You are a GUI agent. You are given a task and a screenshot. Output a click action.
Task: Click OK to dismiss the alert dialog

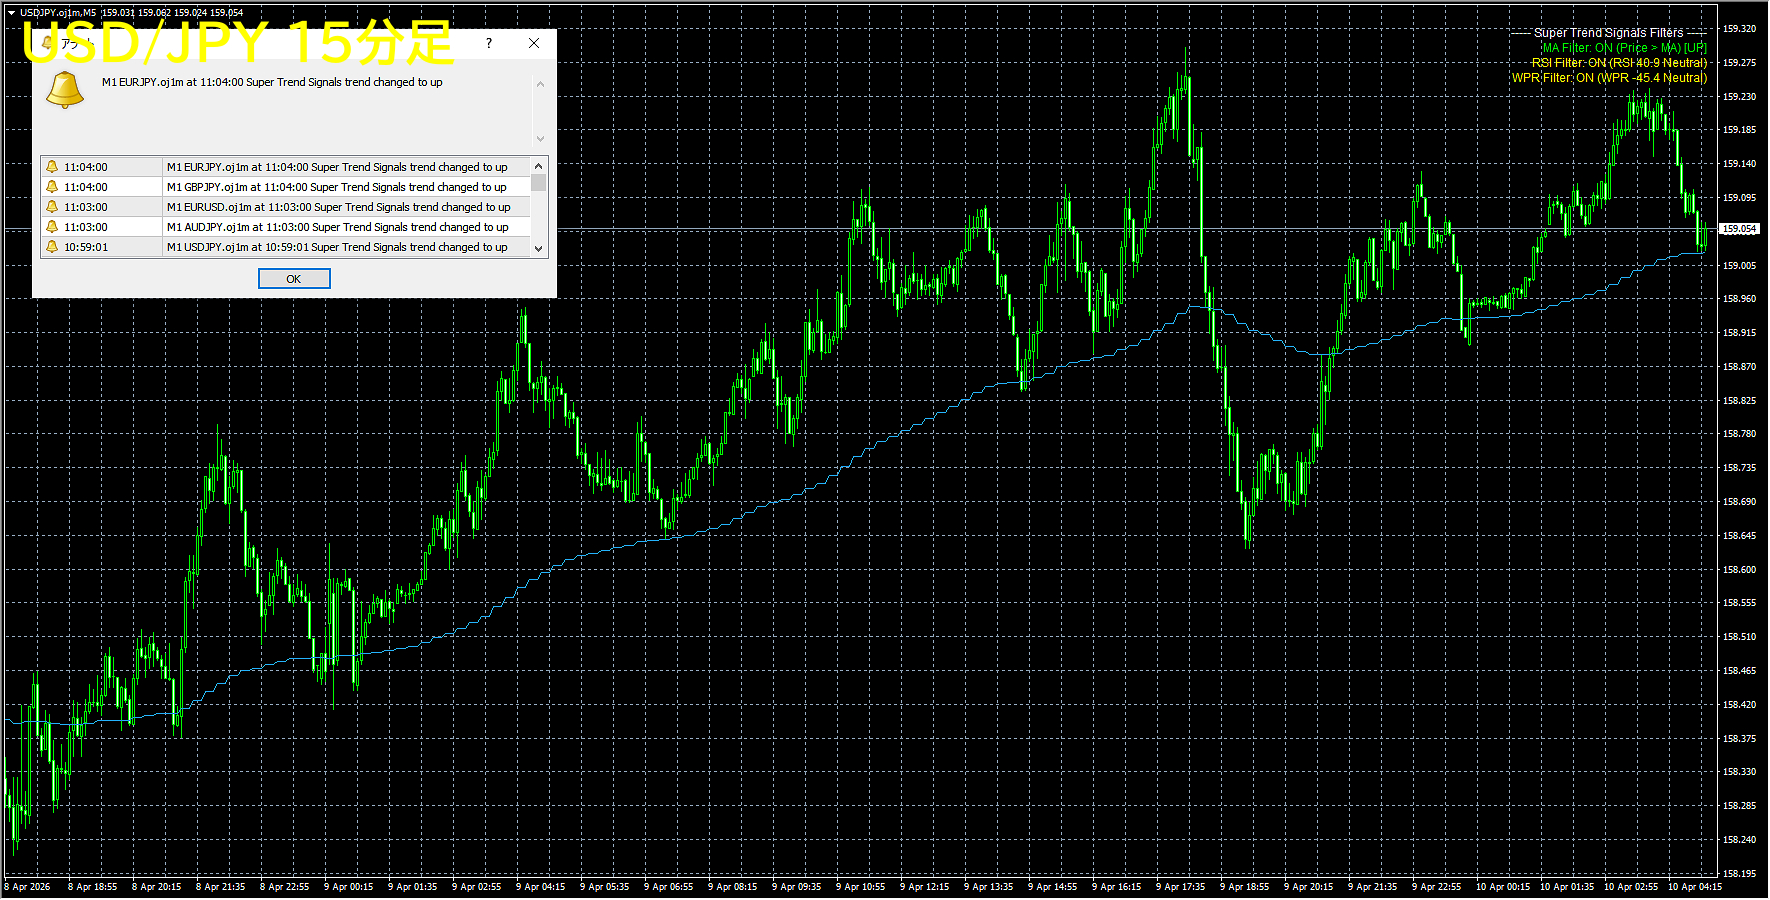(294, 279)
